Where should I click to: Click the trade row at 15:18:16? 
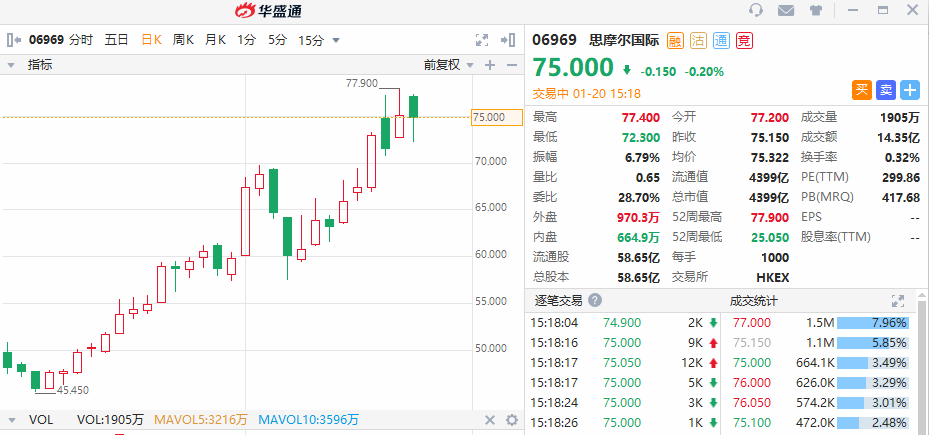[x=624, y=343]
